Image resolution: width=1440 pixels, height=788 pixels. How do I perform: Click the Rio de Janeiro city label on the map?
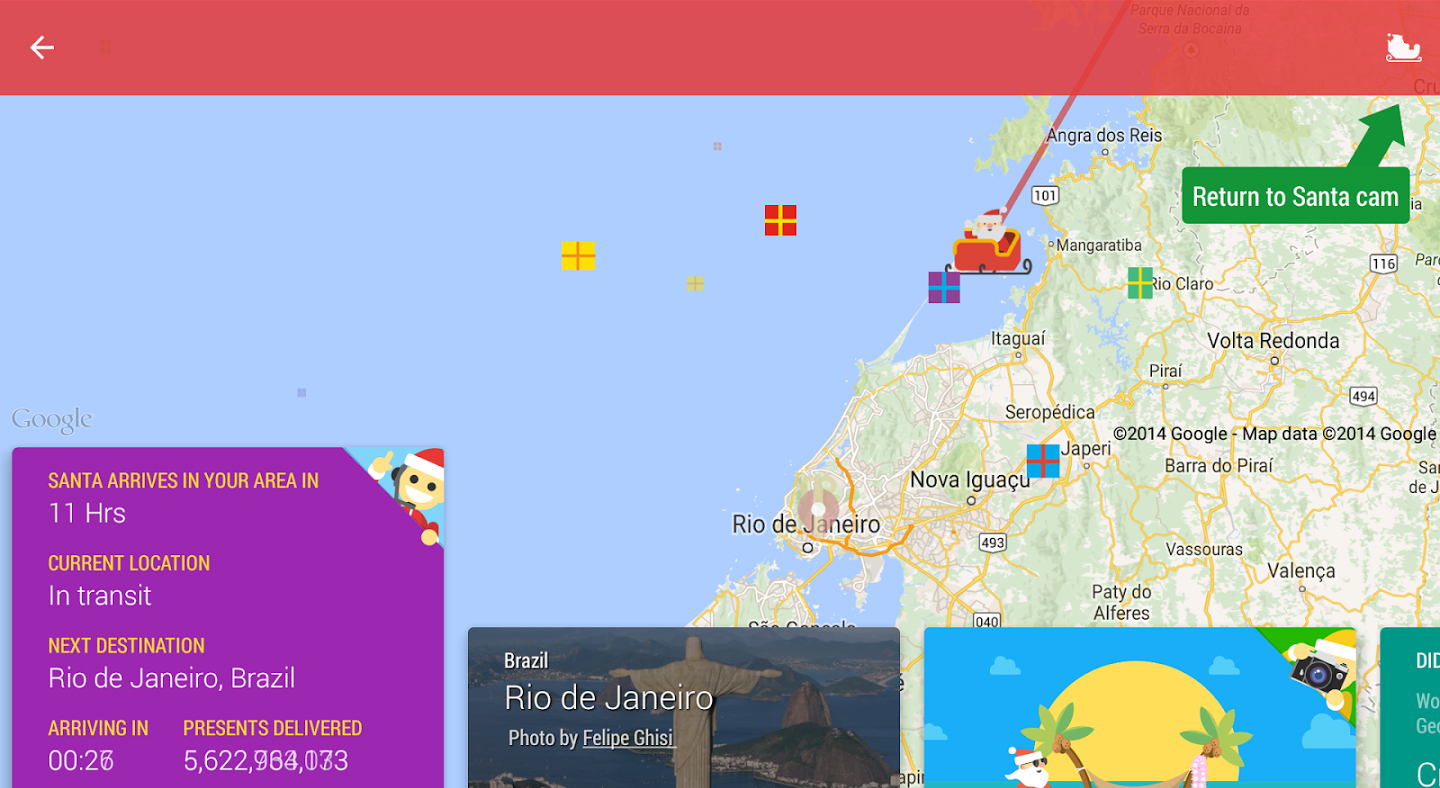tap(806, 524)
